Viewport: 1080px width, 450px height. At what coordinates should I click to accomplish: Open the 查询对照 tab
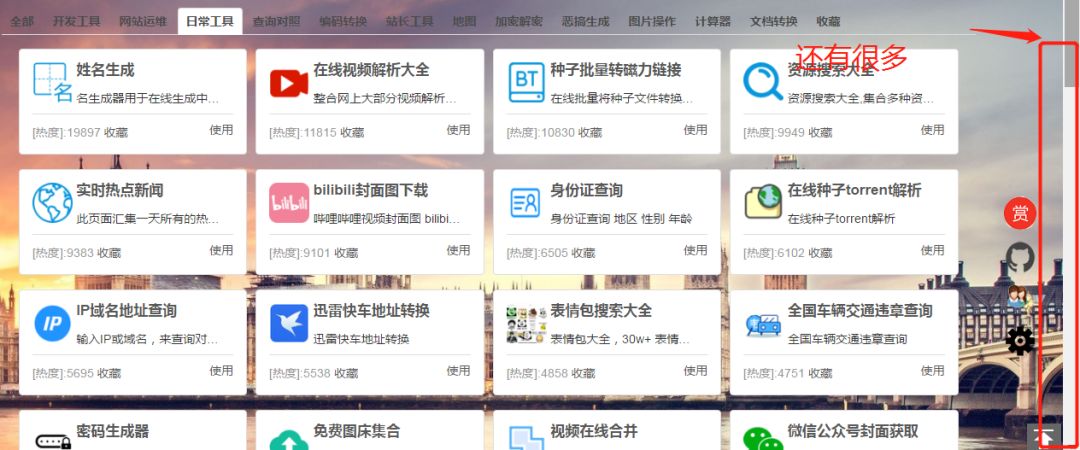[276, 21]
